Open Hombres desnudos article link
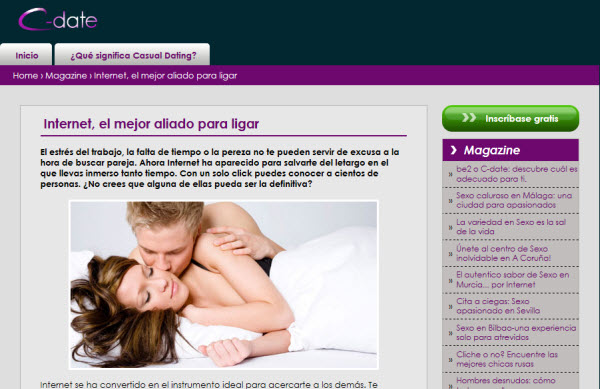This screenshot has width=600, height=389. (505, 382)
